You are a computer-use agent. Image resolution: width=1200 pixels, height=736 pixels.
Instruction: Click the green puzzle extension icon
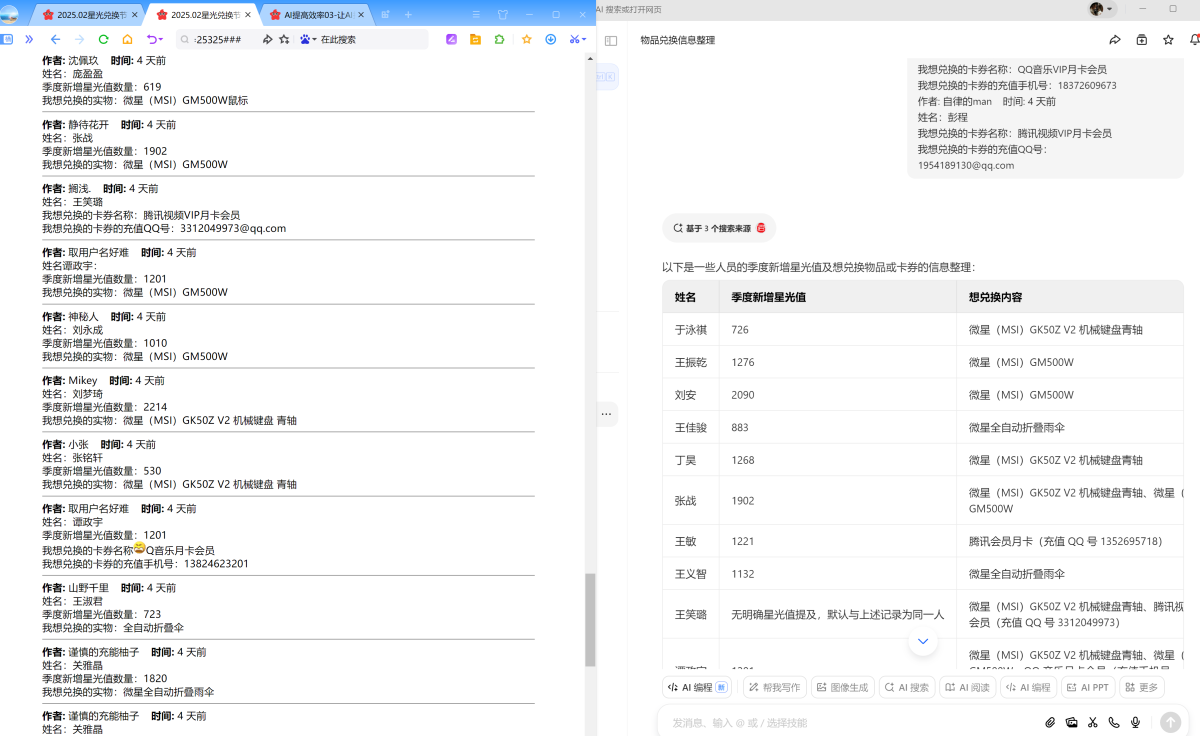[x=499, y=39]
